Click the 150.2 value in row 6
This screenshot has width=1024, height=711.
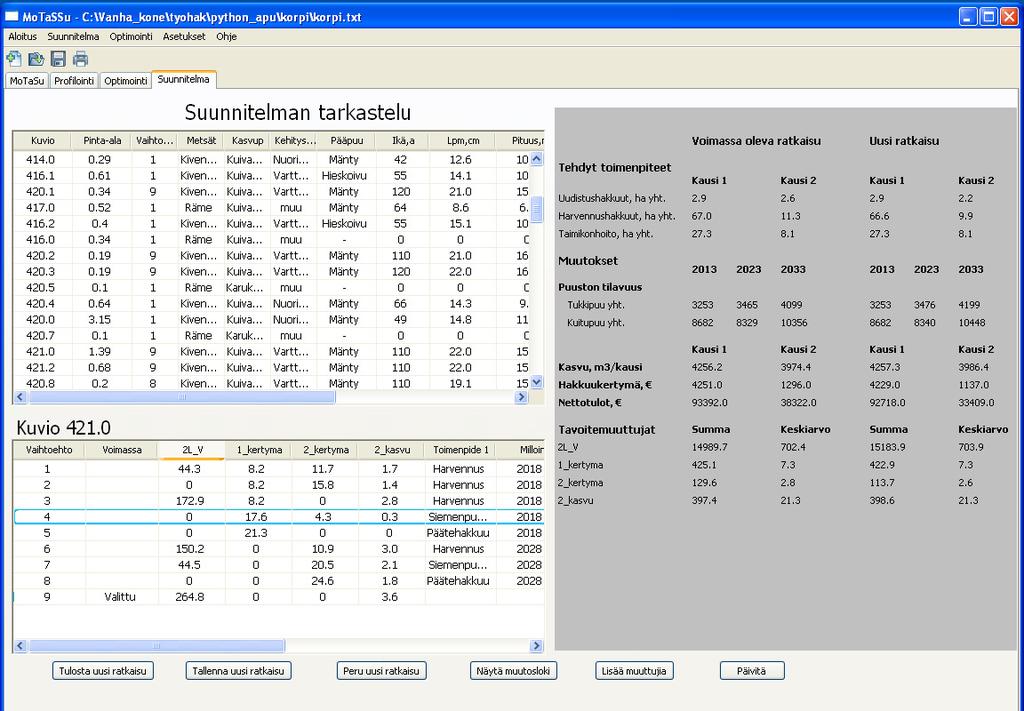(x=190, y=548)
